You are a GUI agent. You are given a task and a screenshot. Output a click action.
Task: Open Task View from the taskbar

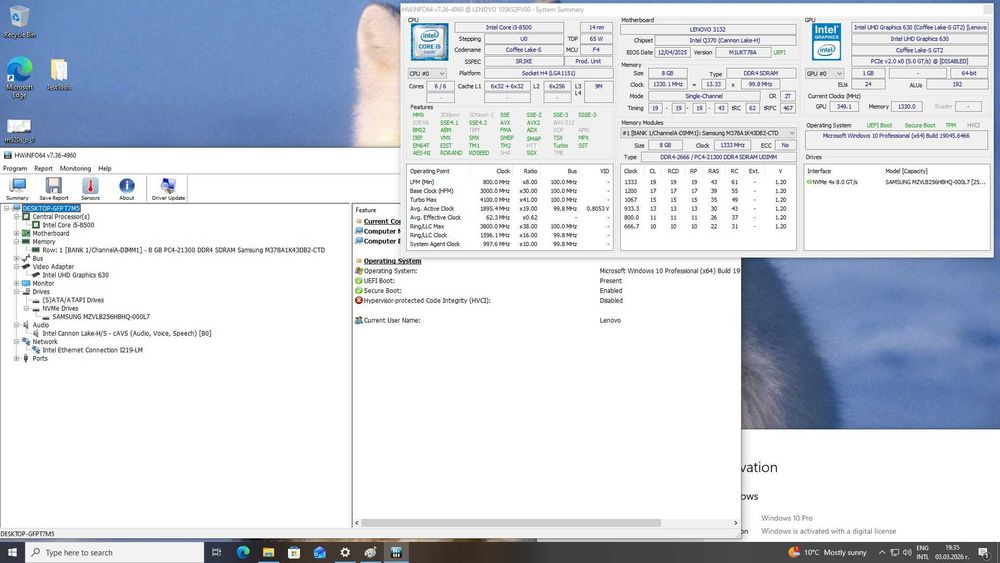click(216, 552)
